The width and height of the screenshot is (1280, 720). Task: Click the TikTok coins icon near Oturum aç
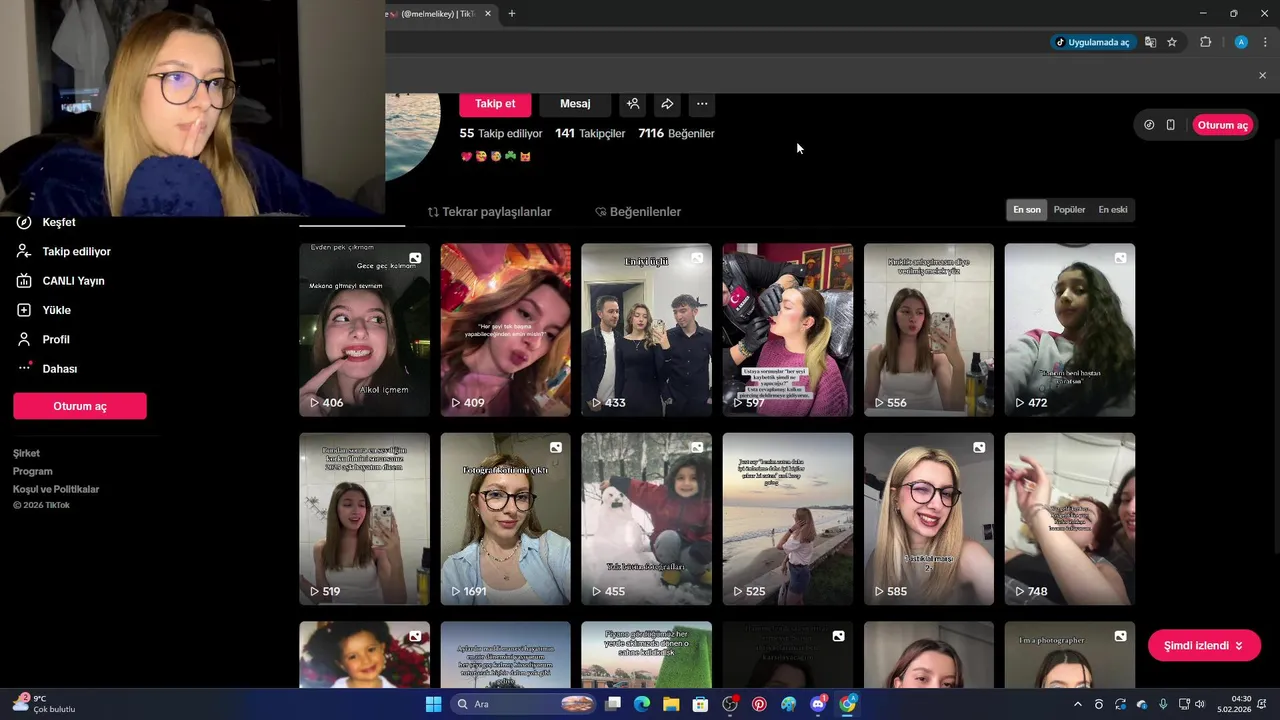[x=1149, y=125]
